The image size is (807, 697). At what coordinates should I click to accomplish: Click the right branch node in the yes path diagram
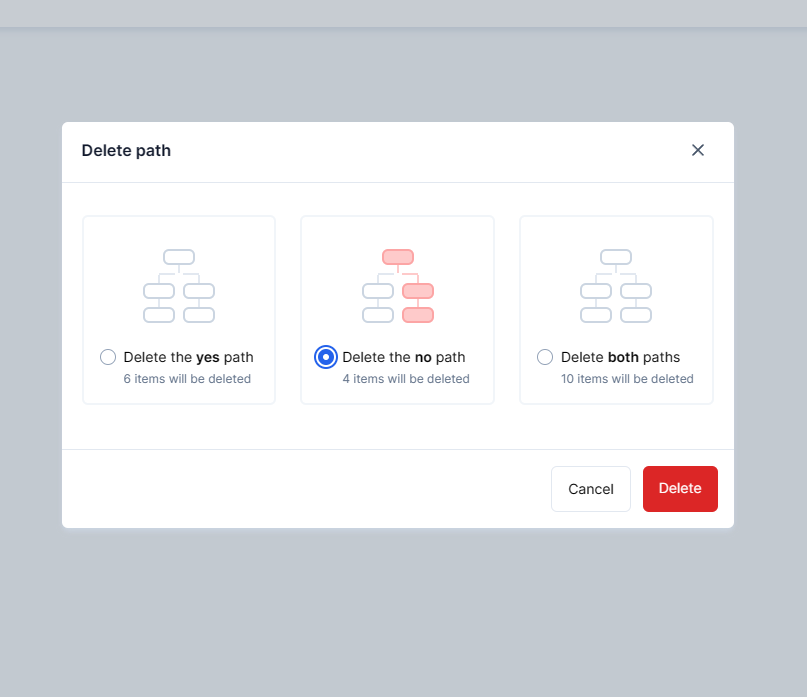[199, 291]
